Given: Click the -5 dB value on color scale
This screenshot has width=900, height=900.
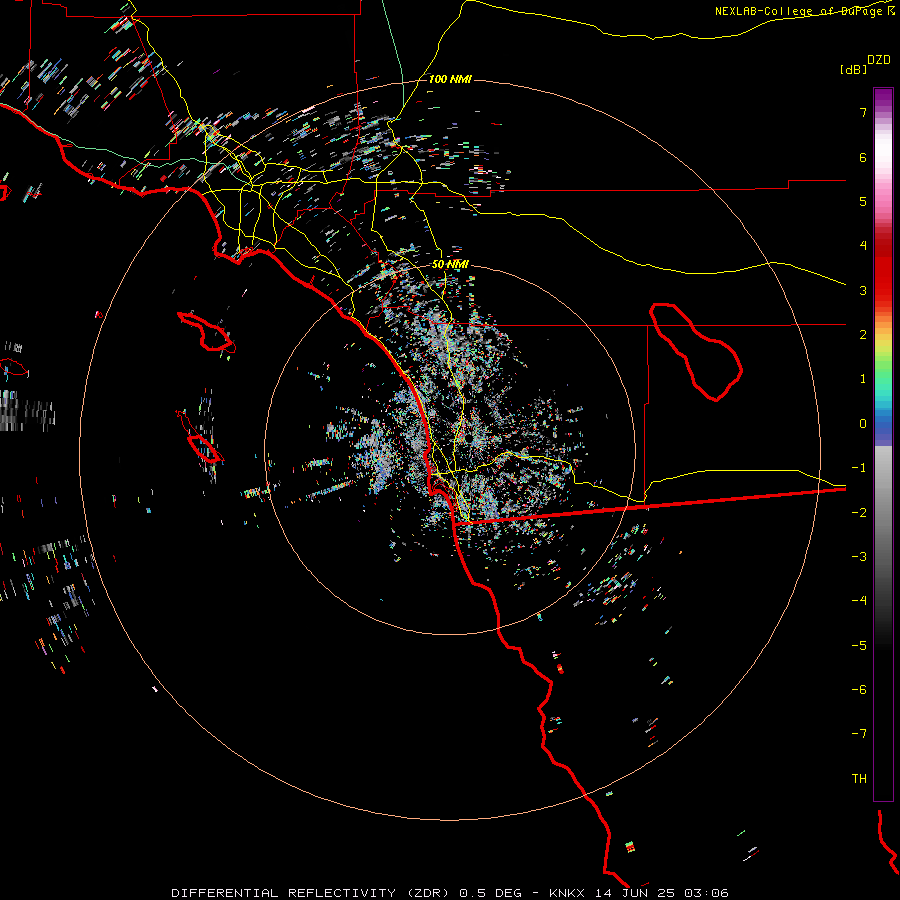Looking at the screenshot, I should pos(859,645).
